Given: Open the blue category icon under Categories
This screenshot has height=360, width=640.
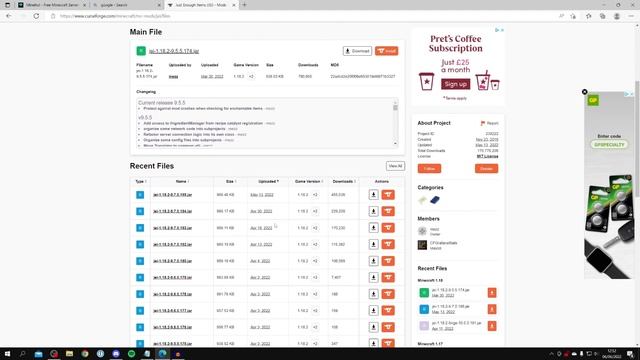Looking at the screenshot, I should pos(435,200).
